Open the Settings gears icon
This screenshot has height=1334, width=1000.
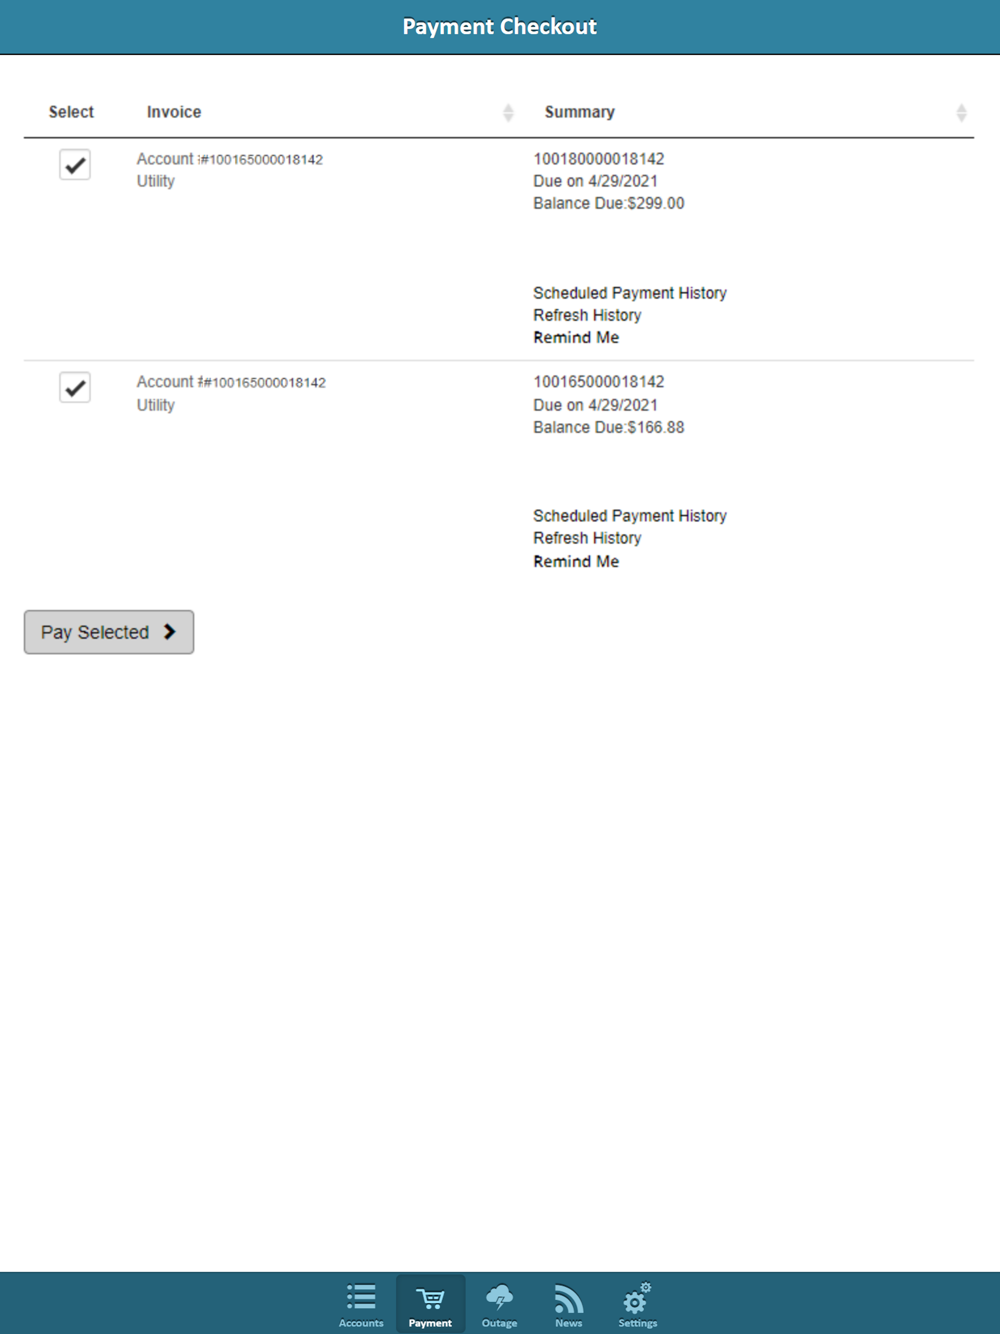[x=637, y=1297]
